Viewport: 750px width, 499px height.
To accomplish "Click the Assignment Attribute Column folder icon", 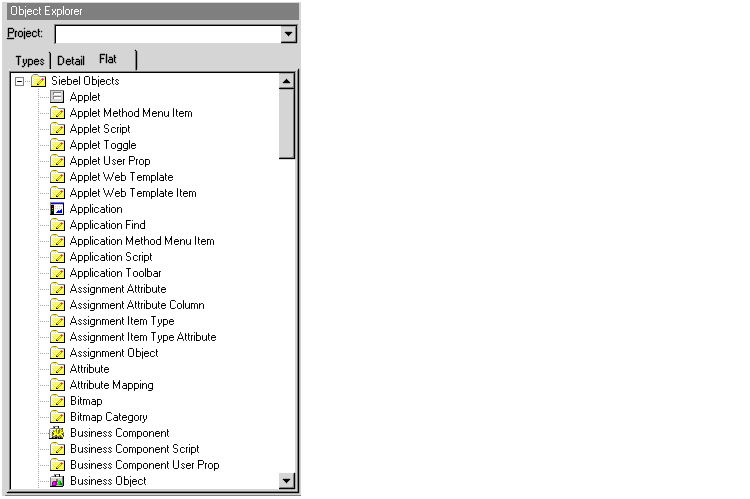I will coord(57,305).
